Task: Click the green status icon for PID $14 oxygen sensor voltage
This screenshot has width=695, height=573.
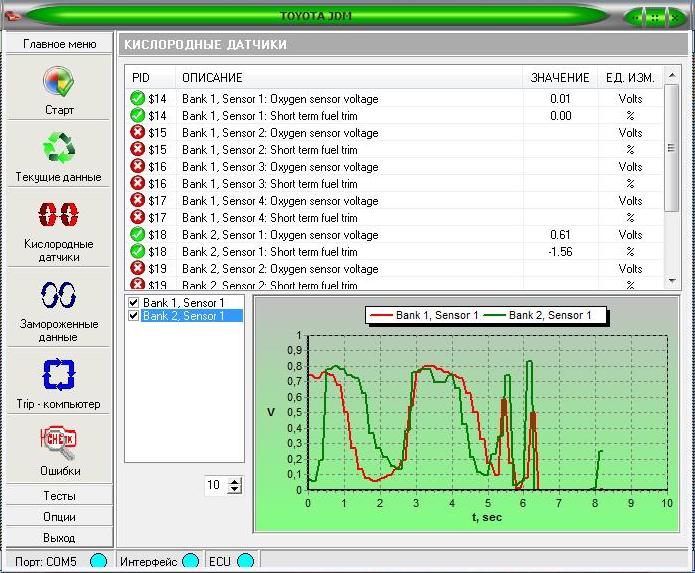Action: pyautogui.click(x=137, y=99)
